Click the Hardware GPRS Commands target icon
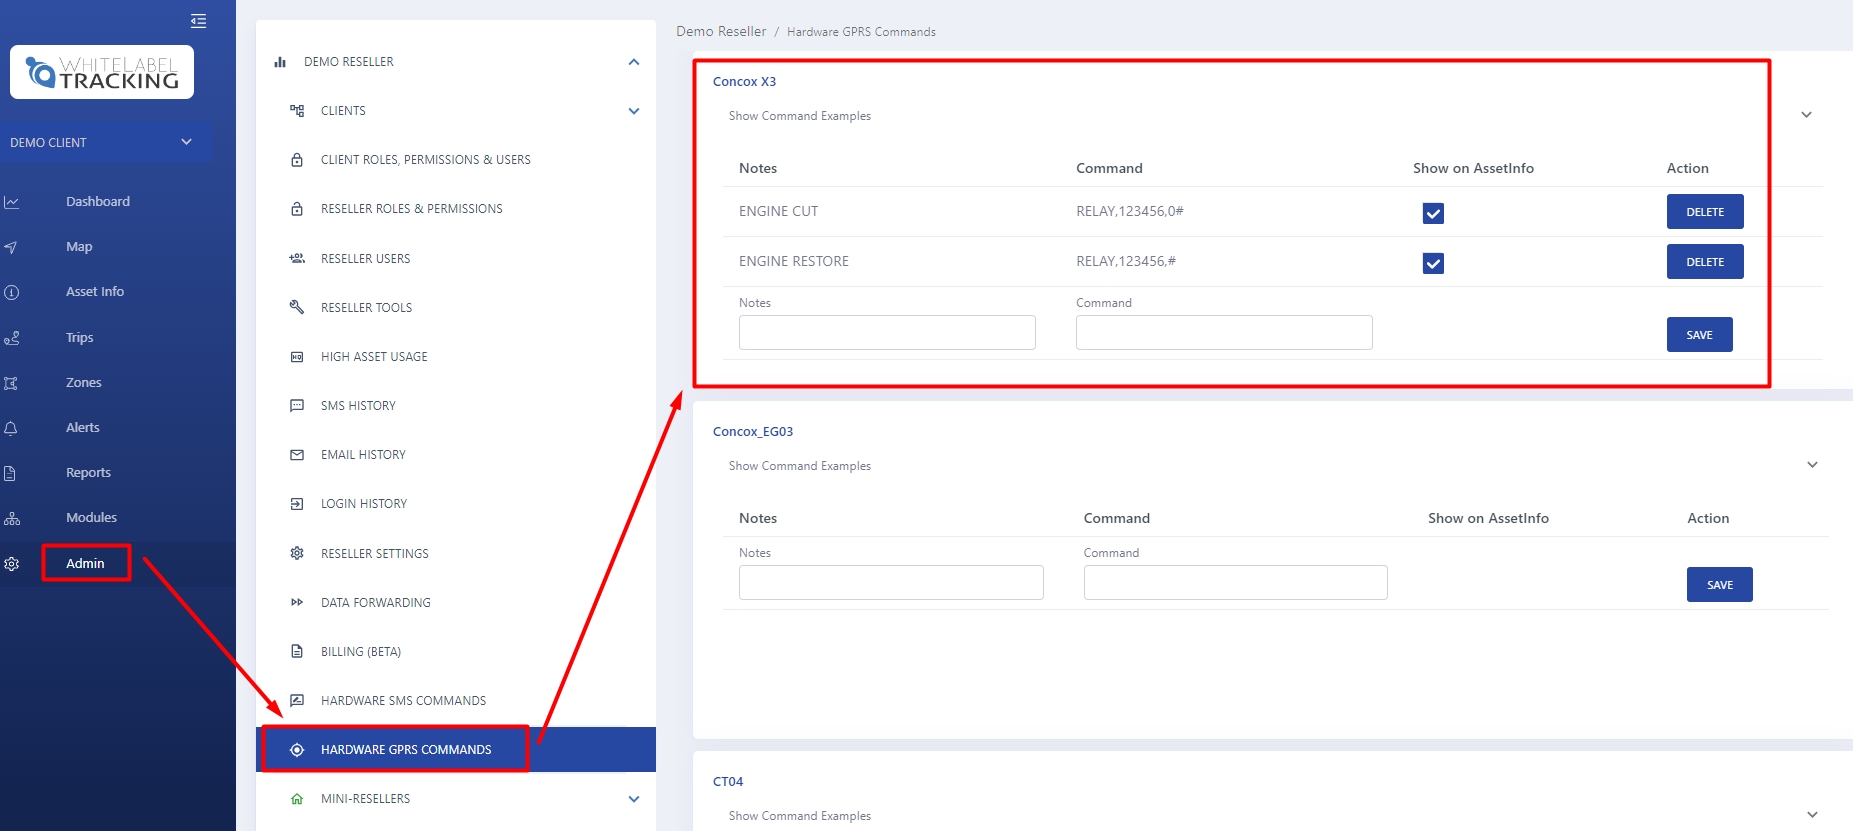 [x=297, y=750]
